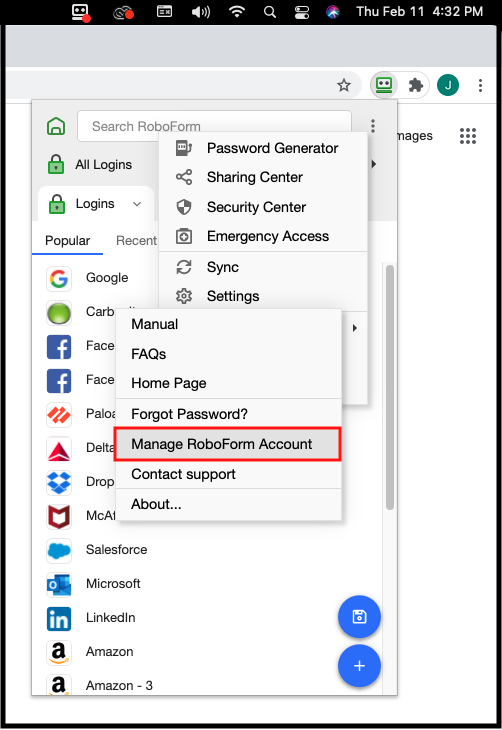Click the RoboForm extension icon in toolbar
This screenshot has width=502, height=730.
(384, 85)
